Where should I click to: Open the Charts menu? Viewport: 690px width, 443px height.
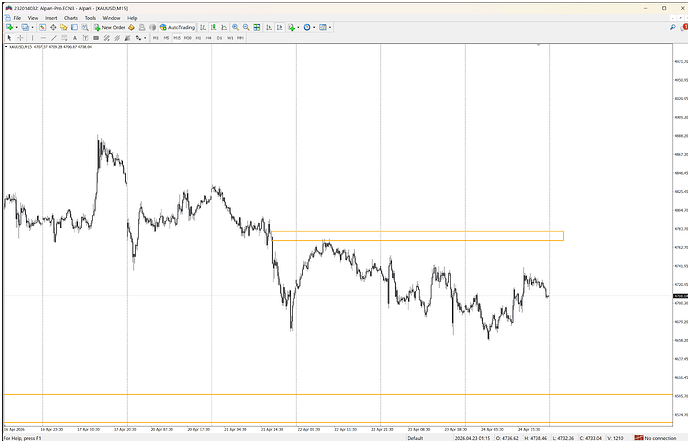71,18
